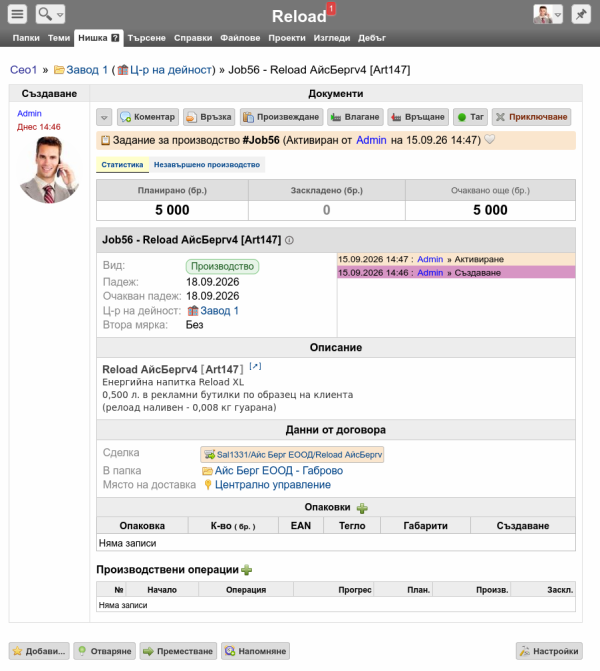Add a Коментар to the document
Image resolution: width=600 pixels, height=671 pixels.
click(x=148, y=117)
